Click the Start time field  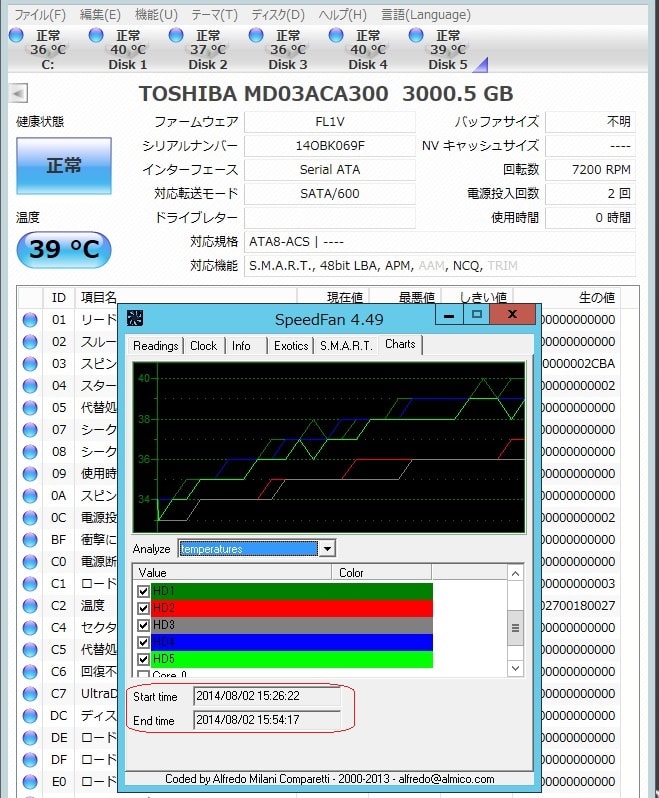point(267,696)
